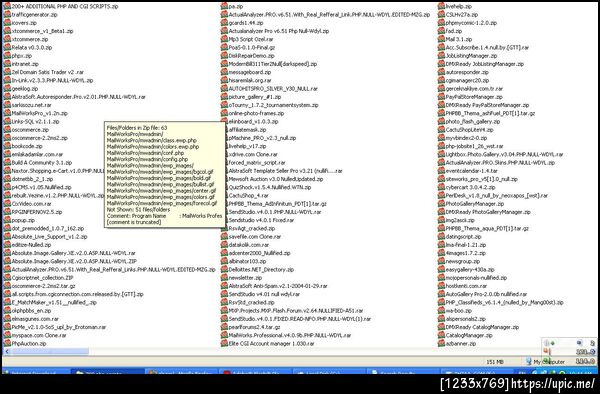600x394 pixels.
Task: Select 'Build A Community 3.1.zip'
Action: coord(42,163)
